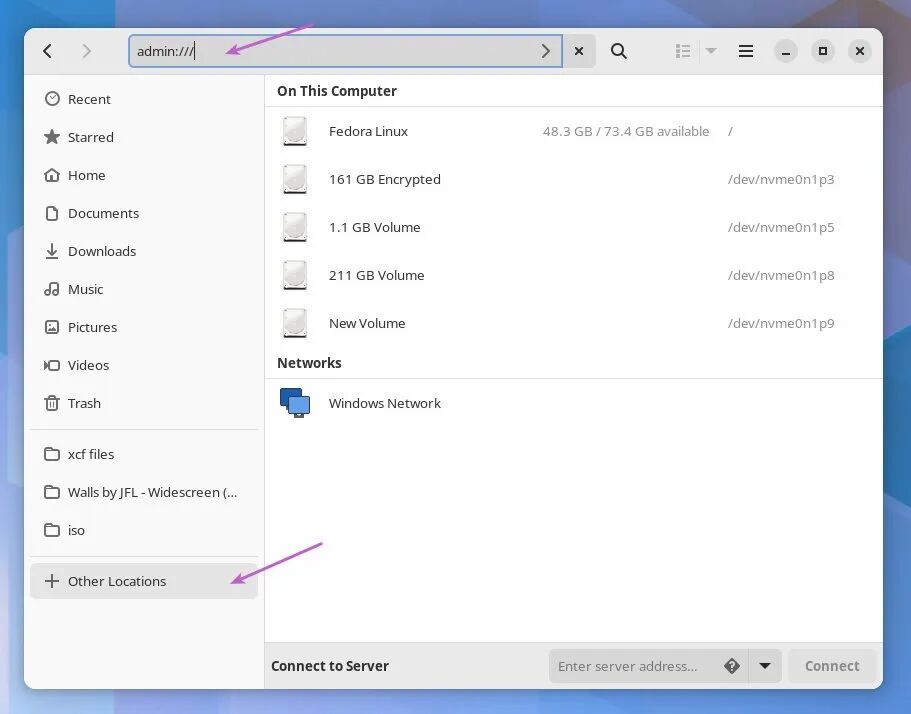Click the server address help question icon

point(732,666)
